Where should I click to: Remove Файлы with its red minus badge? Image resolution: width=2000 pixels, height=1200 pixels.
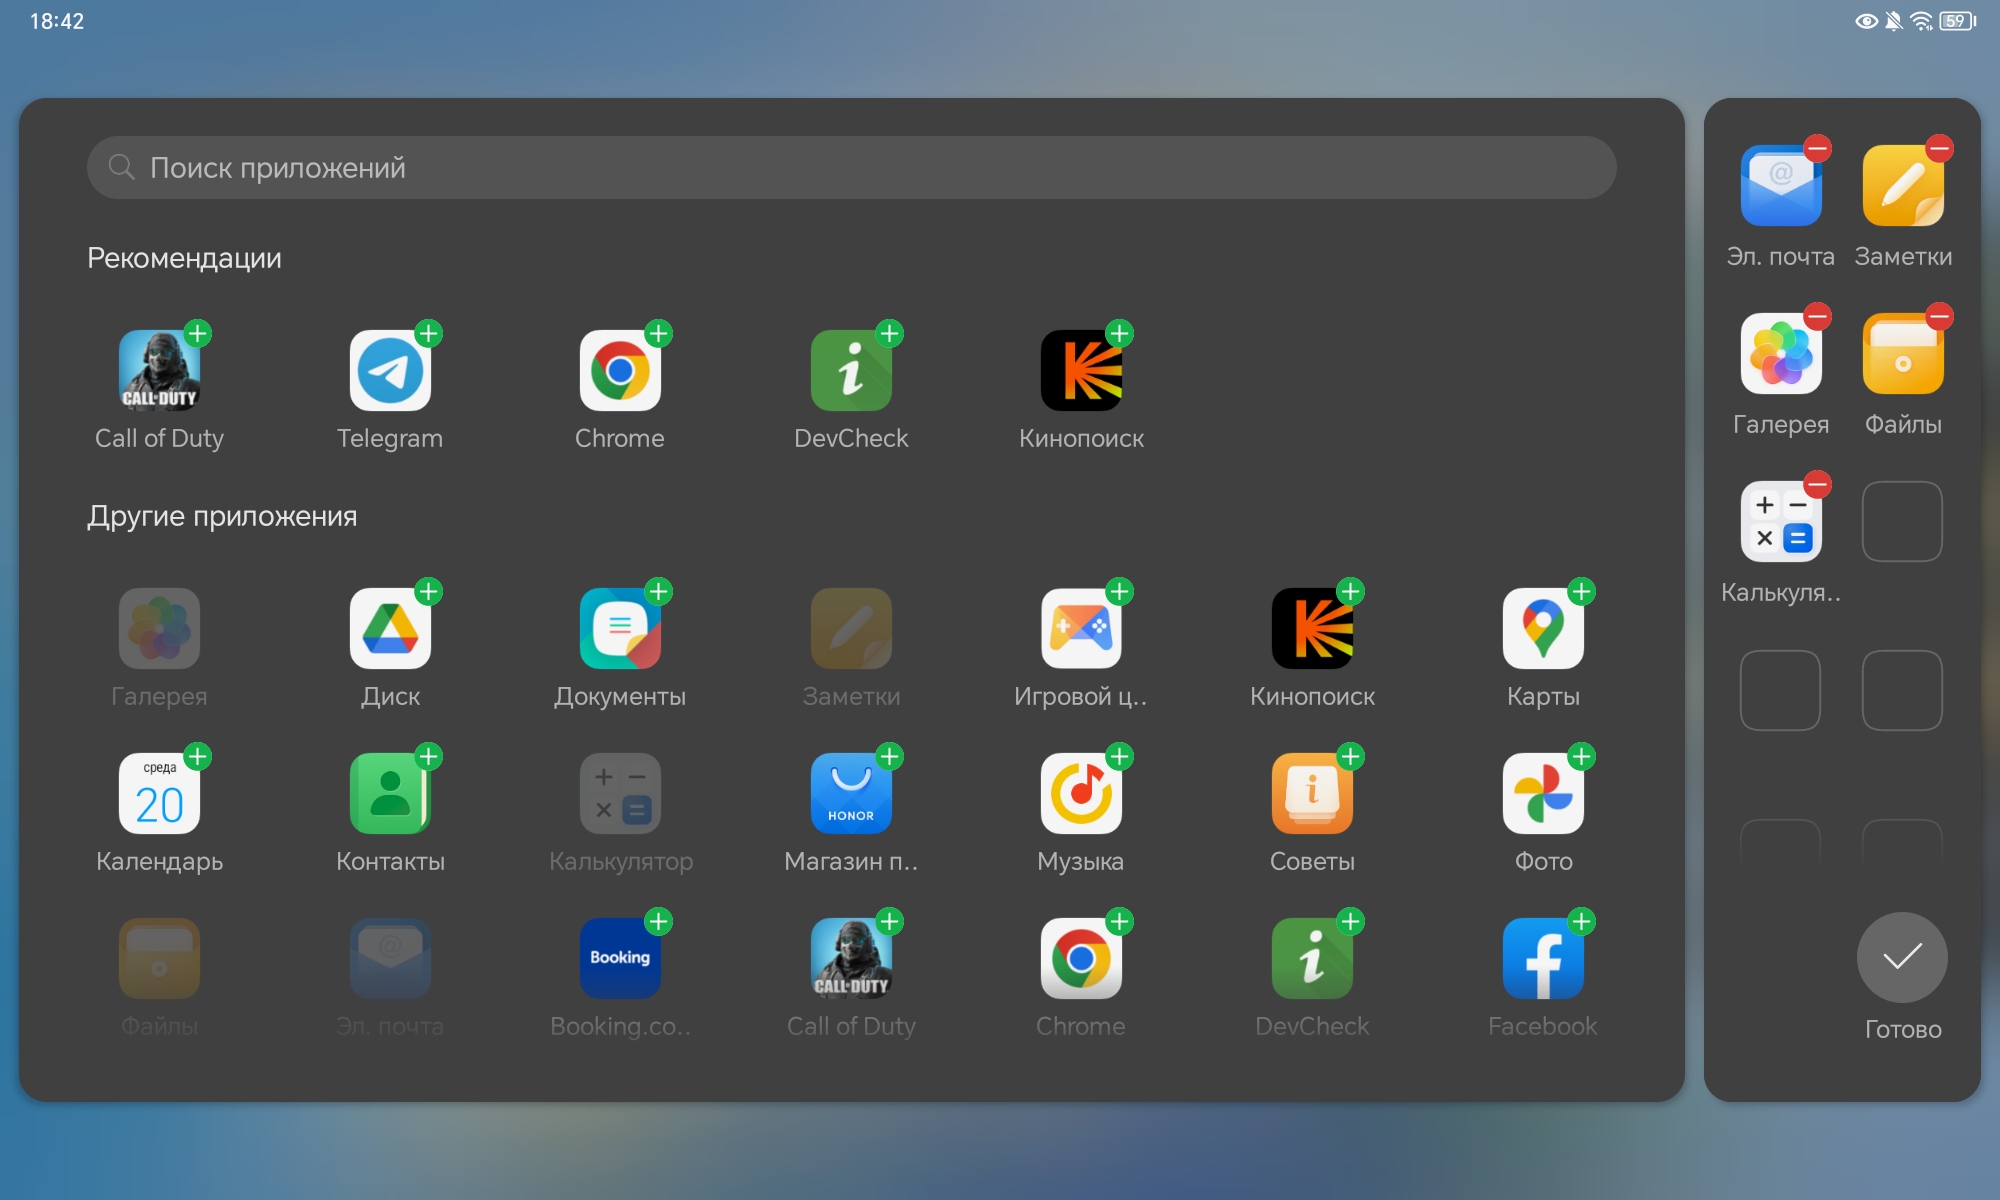coord(1940,317)
